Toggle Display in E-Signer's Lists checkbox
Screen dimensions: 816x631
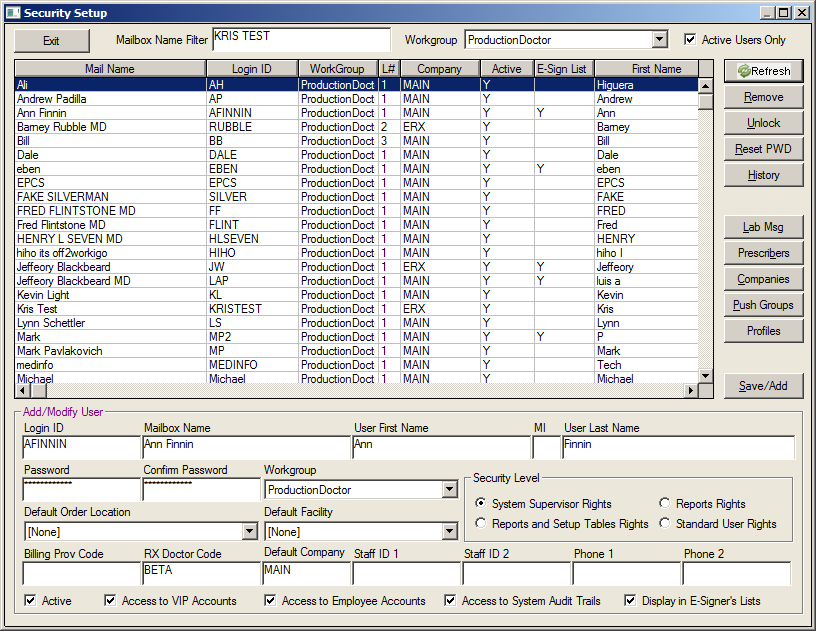point(631,601)
